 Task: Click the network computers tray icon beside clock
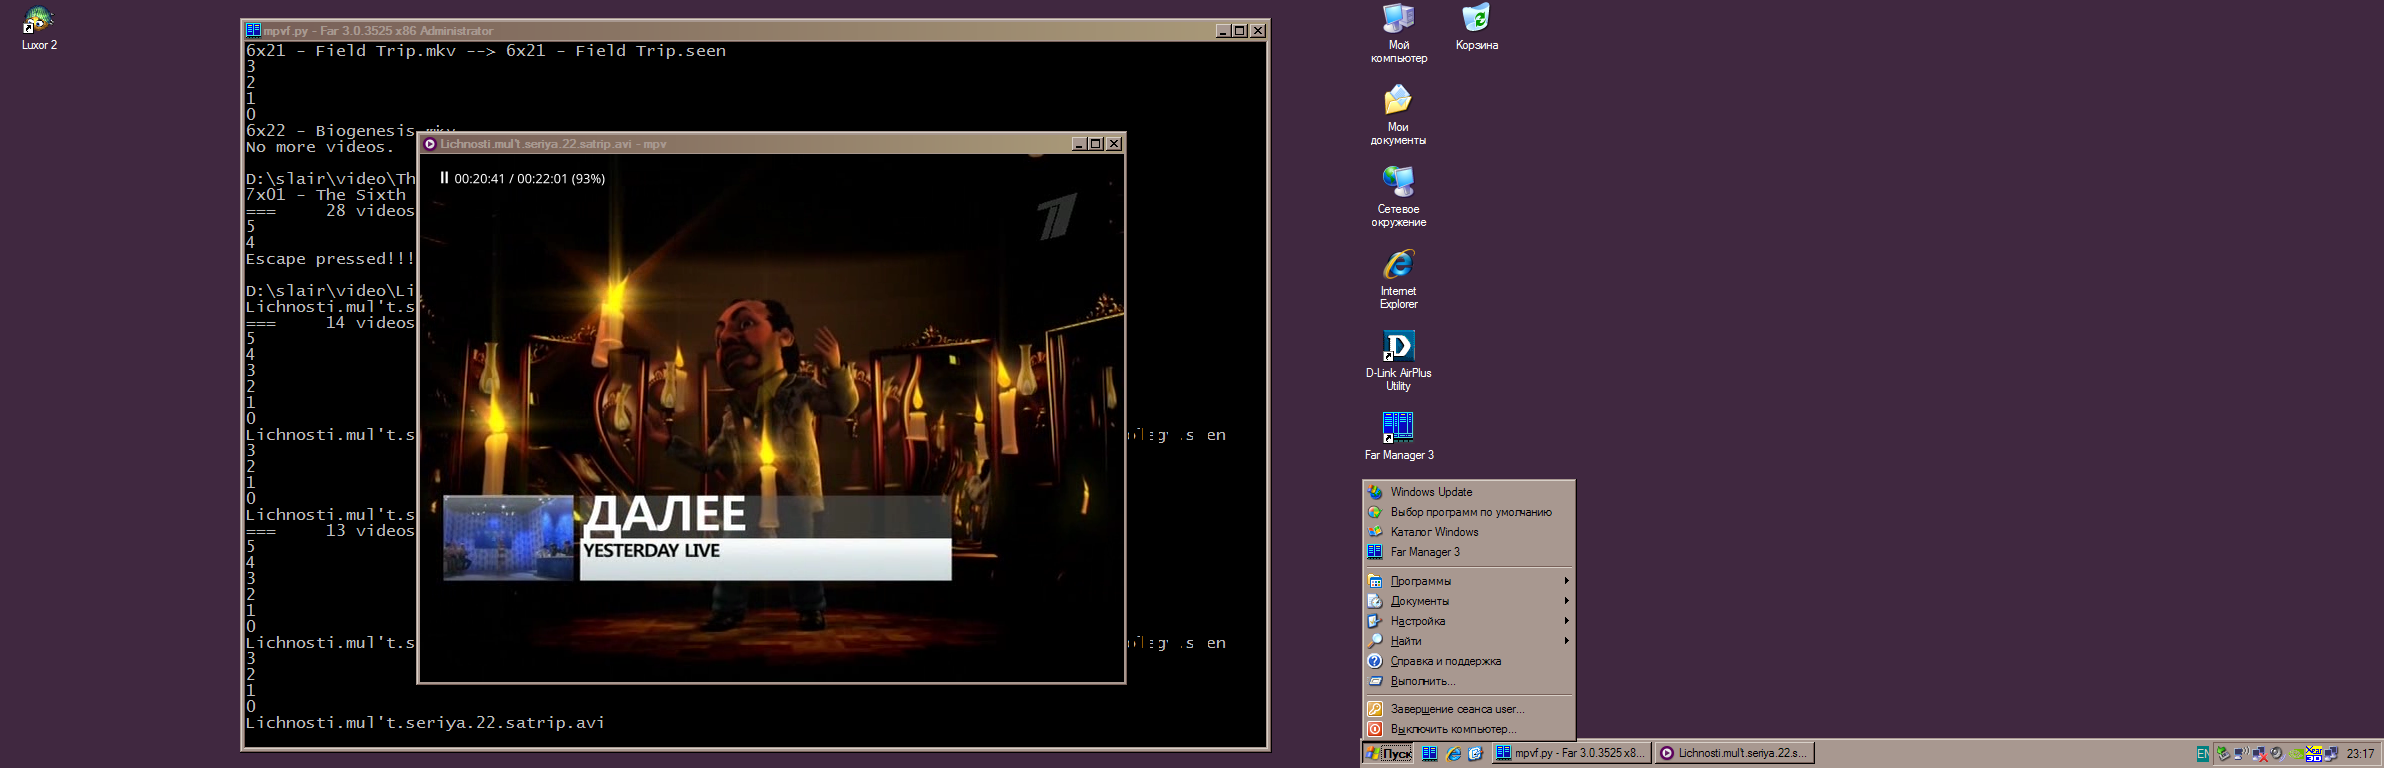coord(2330,754)
